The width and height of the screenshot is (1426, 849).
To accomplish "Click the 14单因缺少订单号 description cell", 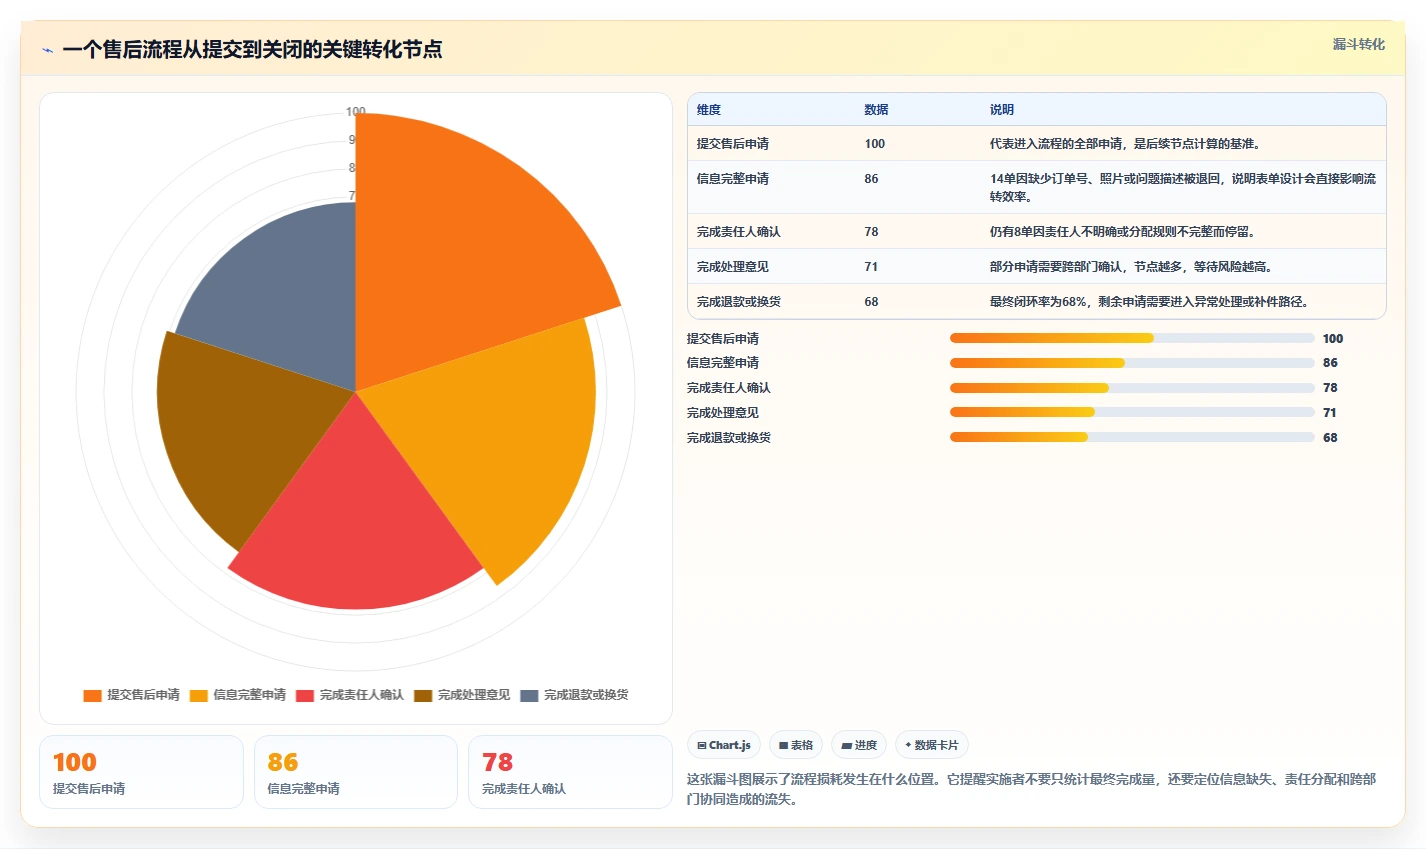I will pyautogui.click(x=1183, y=188).
